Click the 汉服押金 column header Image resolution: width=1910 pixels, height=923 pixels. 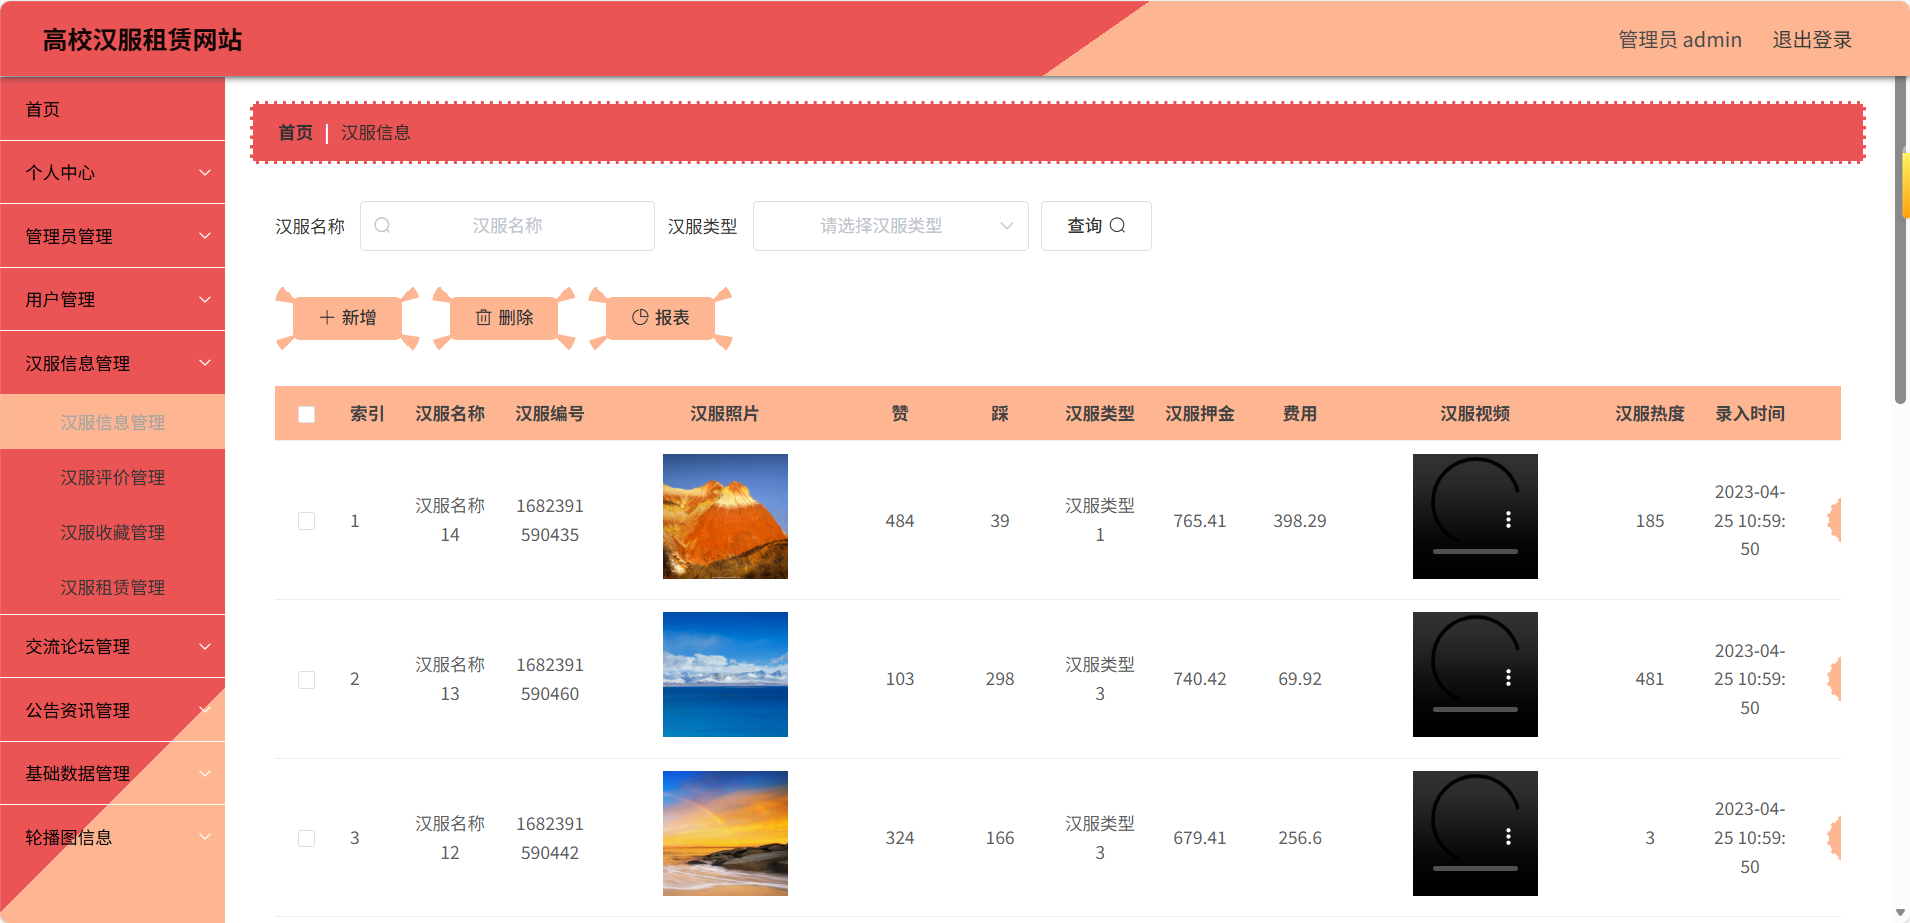tap(1200, 414)
